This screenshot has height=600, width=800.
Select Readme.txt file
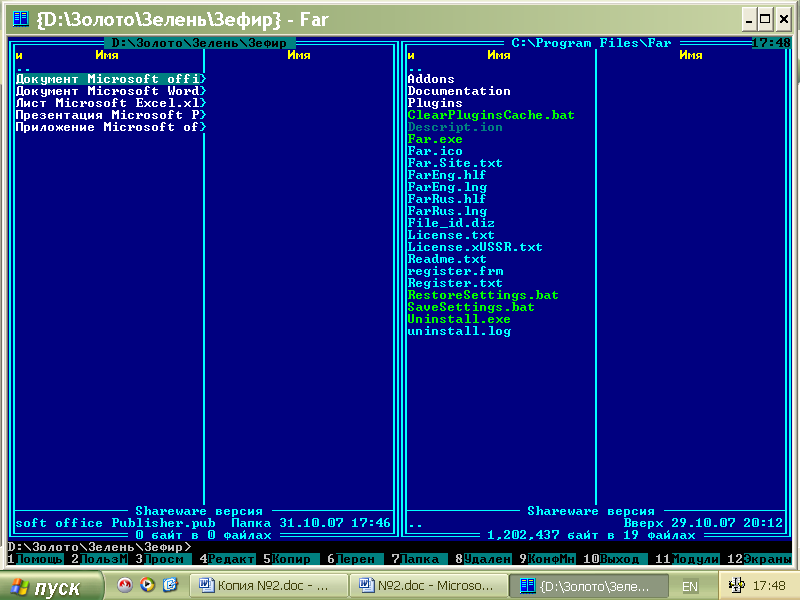click(x=447, y=259)
